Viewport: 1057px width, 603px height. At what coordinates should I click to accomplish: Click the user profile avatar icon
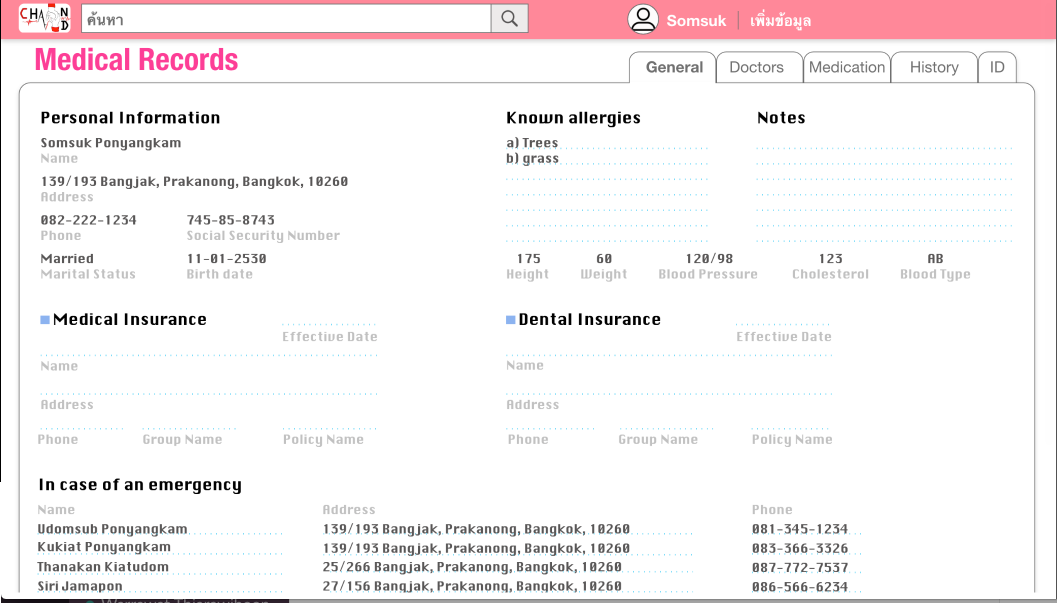(x=643, y=20)
